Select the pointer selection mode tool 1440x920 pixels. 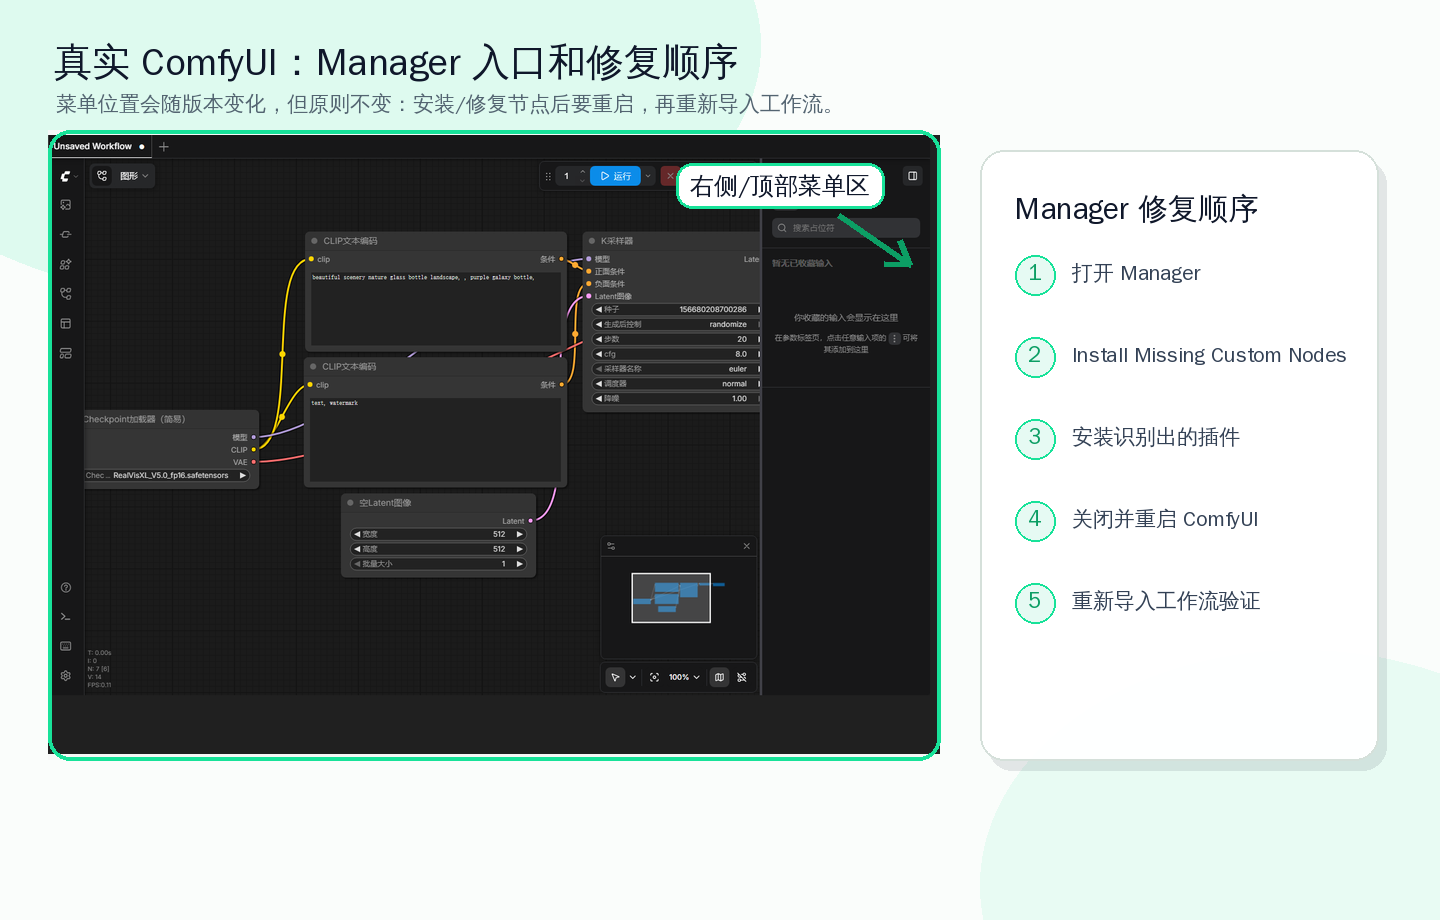615,677
